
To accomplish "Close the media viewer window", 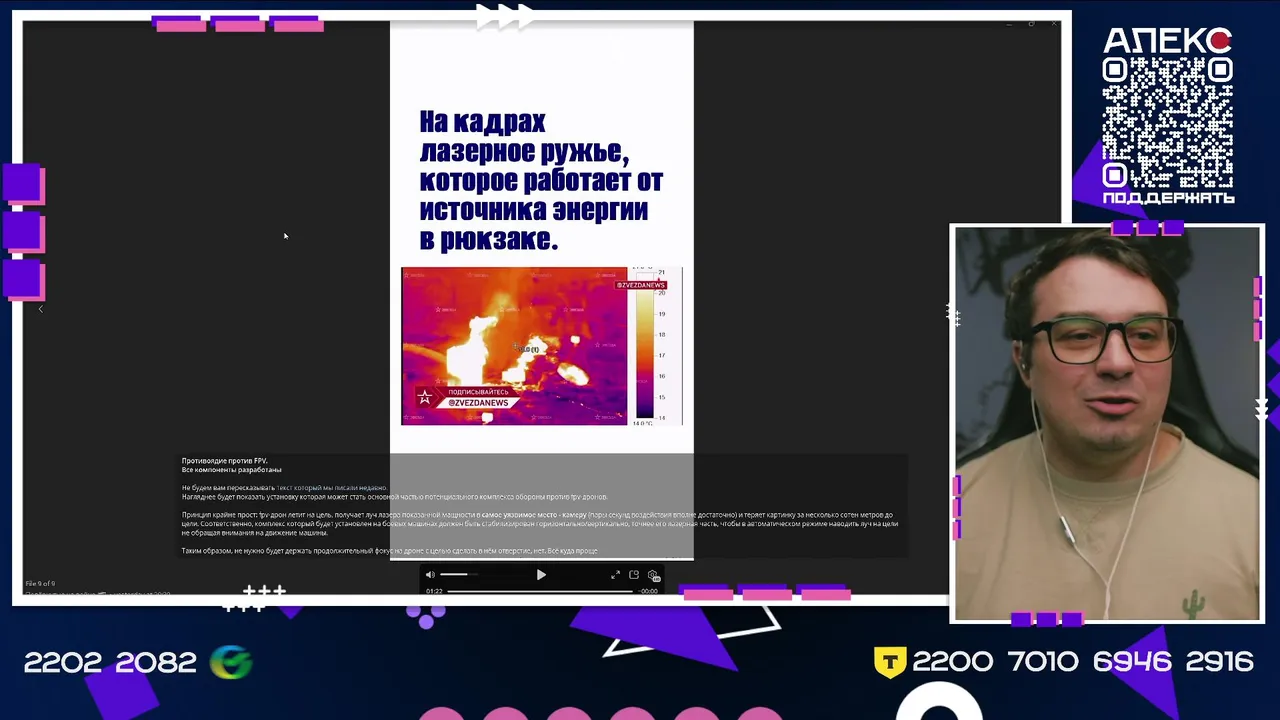I will [1054, 23].
